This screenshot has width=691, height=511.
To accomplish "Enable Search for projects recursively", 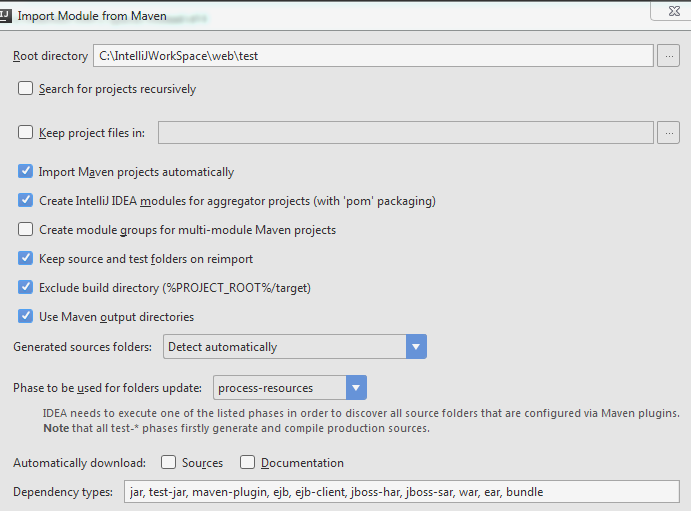I will coord(25,88).
